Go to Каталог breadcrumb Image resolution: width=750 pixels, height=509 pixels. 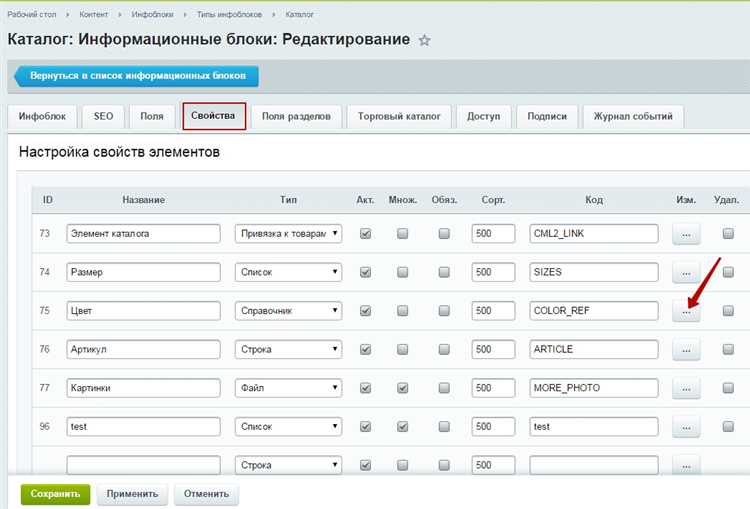click(299, 15)
